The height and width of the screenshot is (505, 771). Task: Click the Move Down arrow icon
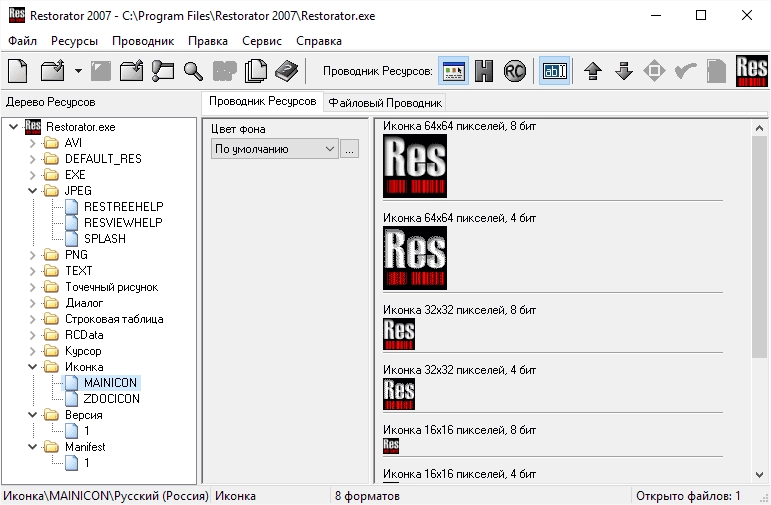coord(624,71)
